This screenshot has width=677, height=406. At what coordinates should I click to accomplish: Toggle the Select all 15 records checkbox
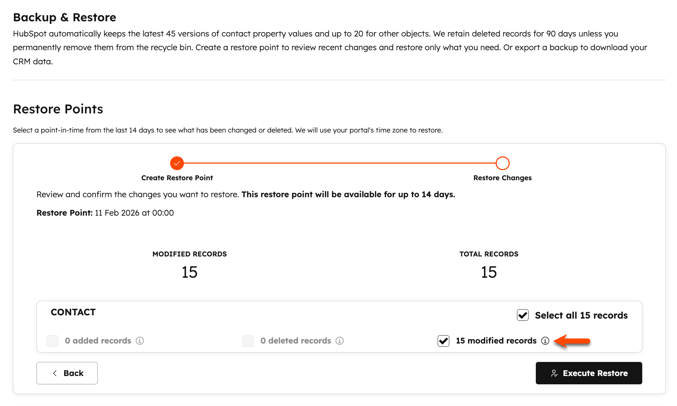click(523, 315)
